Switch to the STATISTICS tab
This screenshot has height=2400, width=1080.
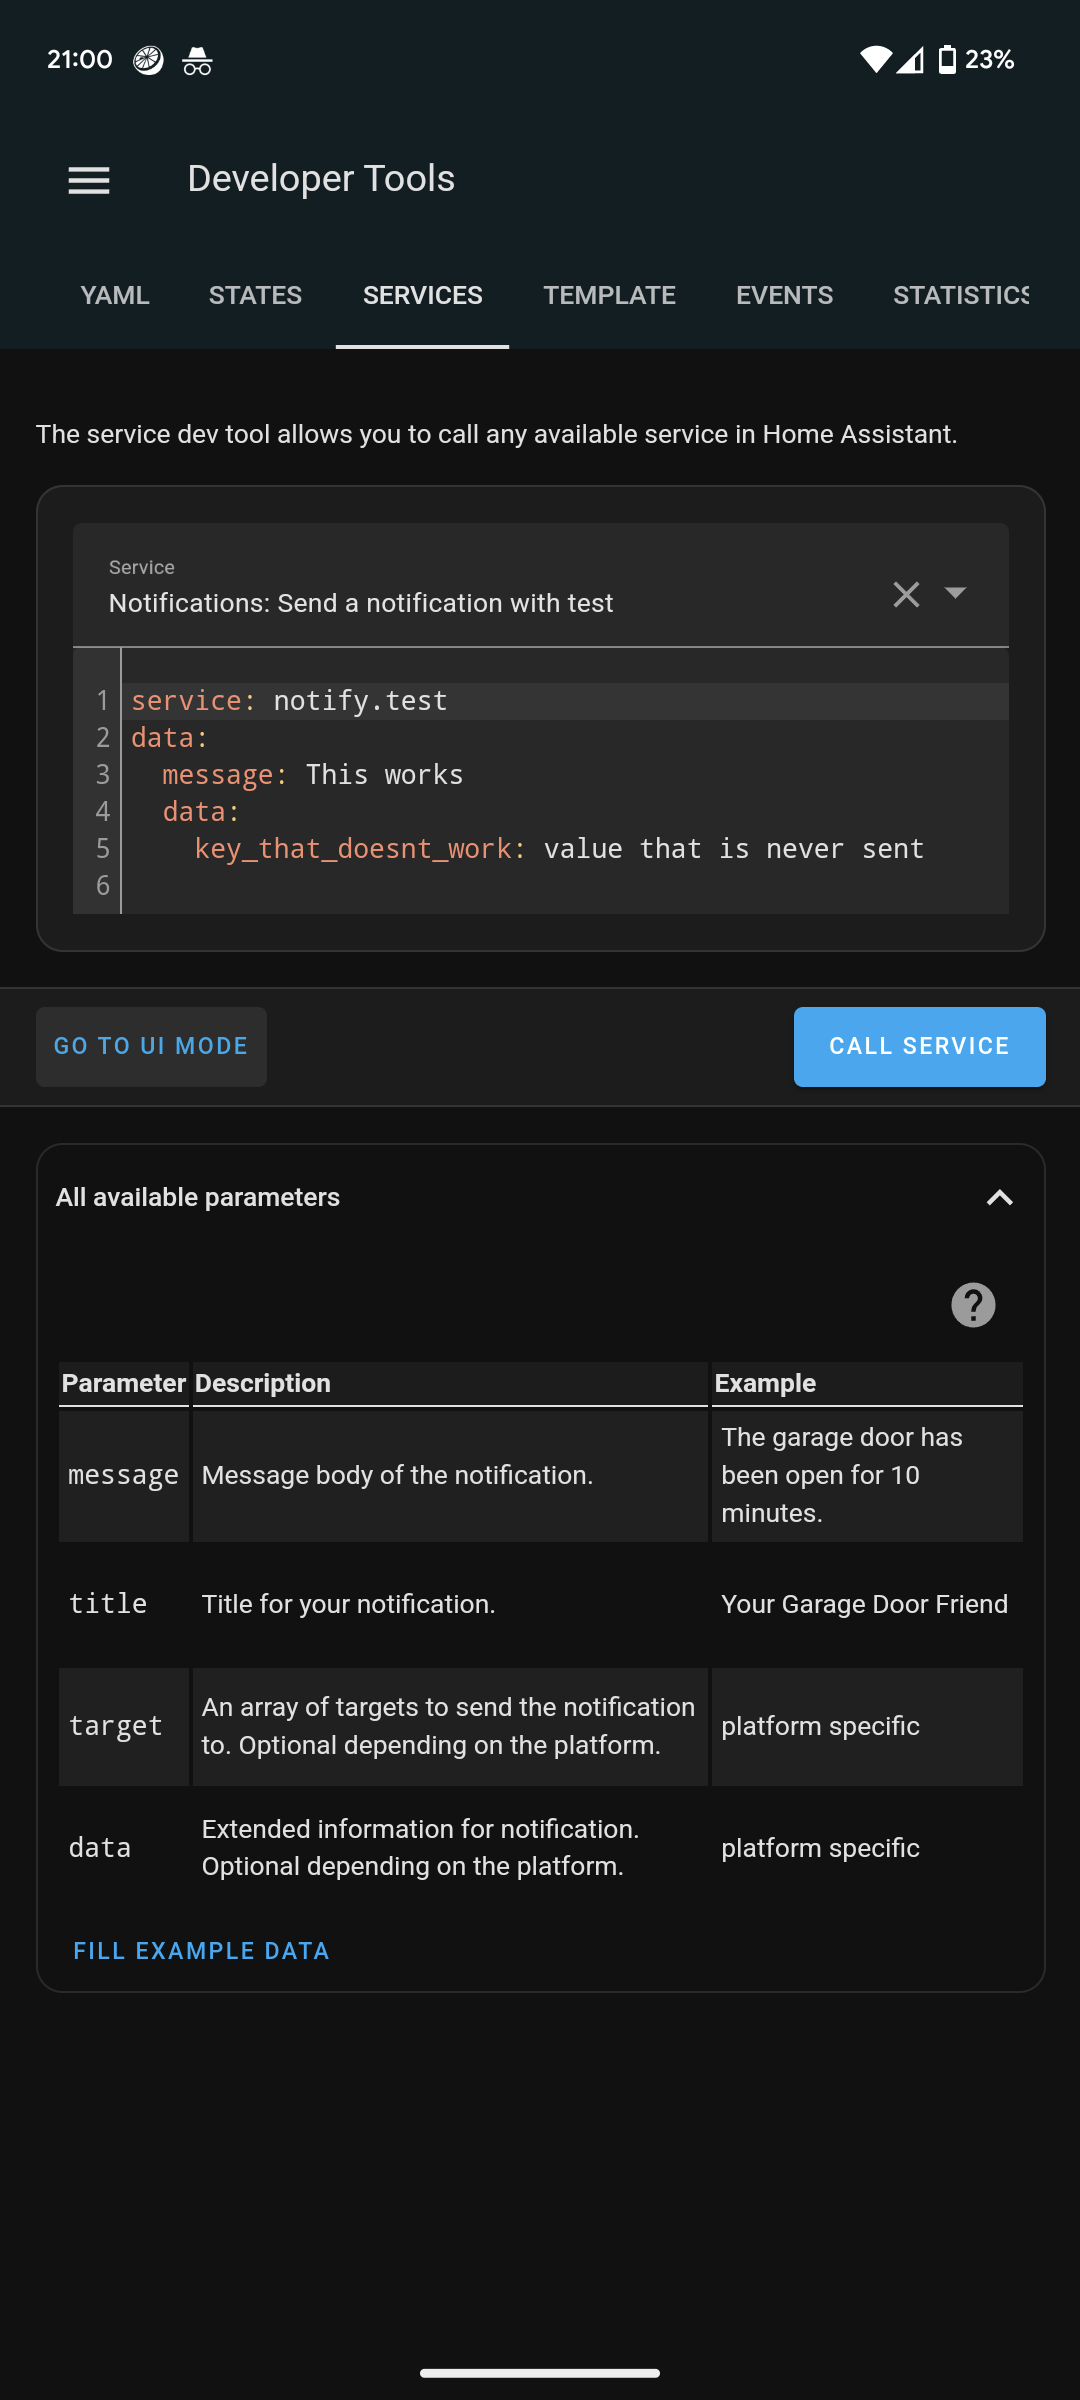[961, 295]
